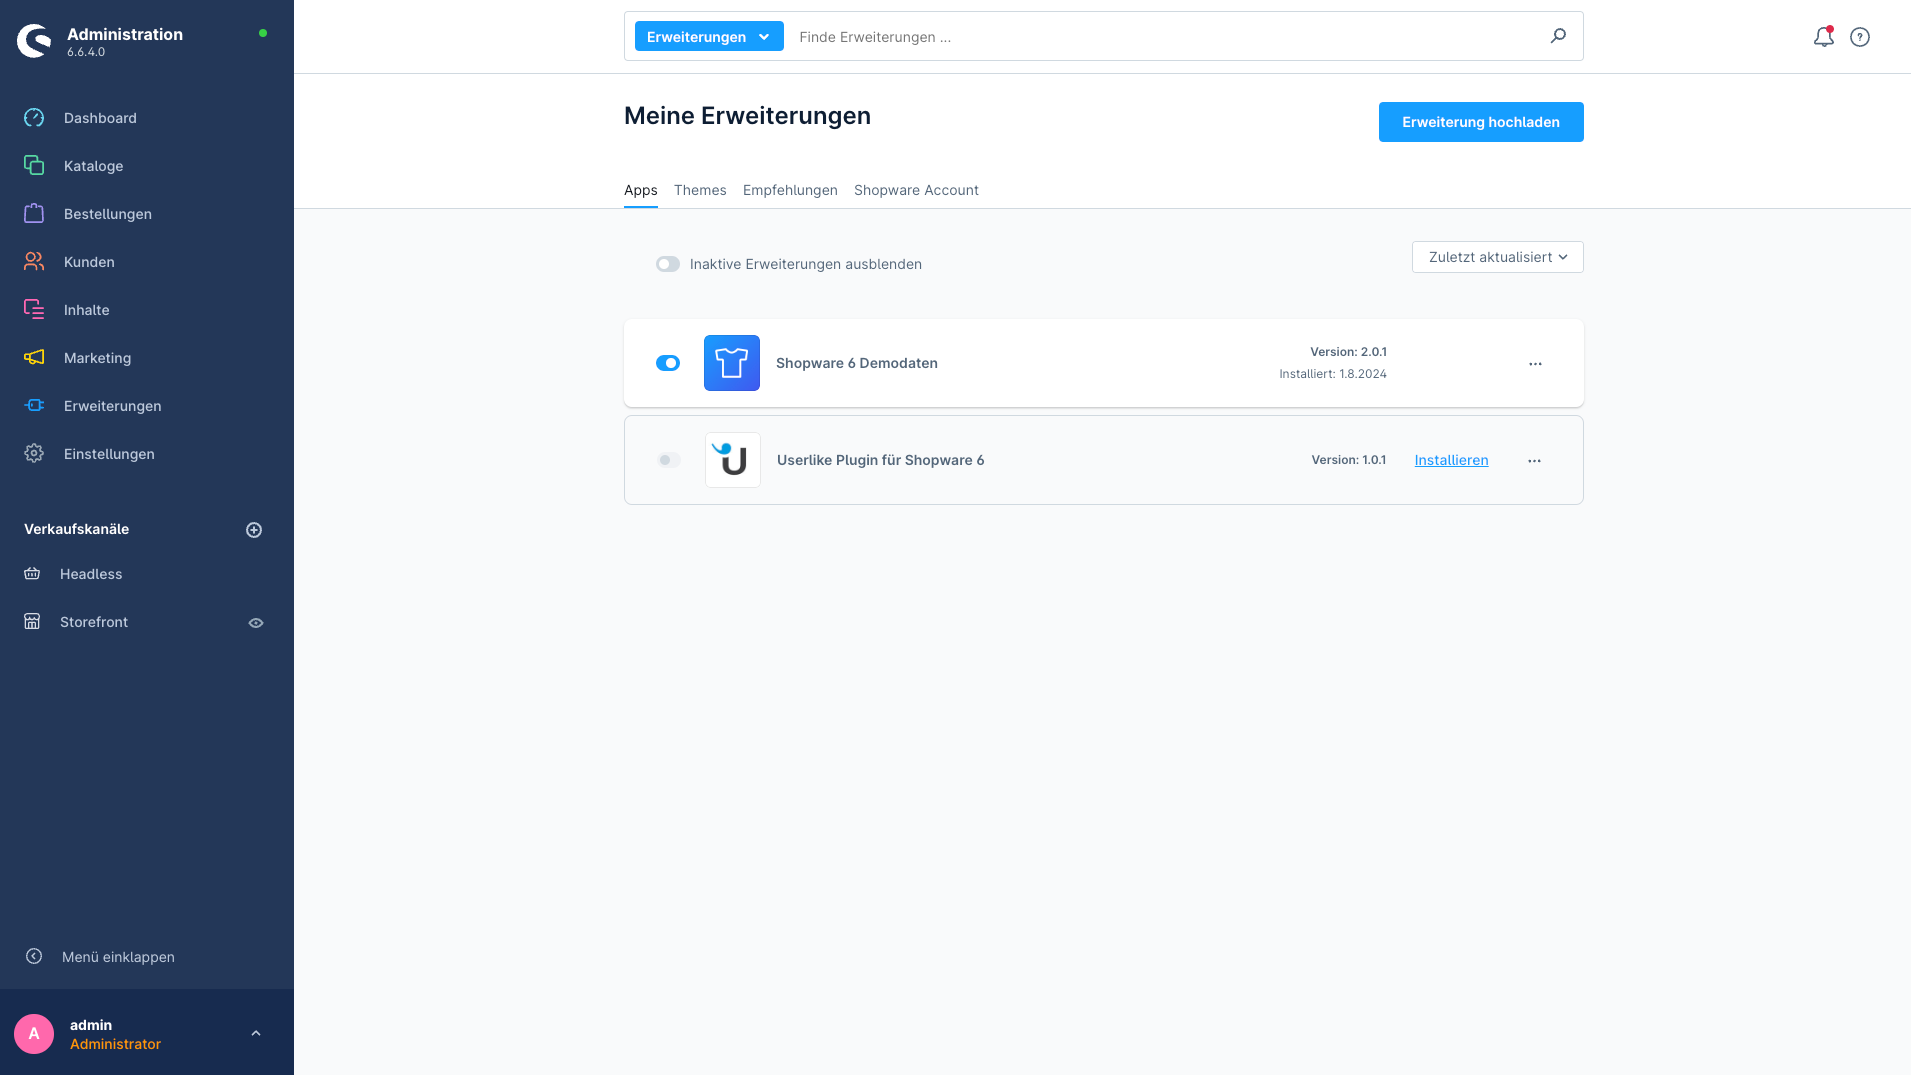This screenshot has height=1075, width=1911.
Task: Collapse menu via arrow circle icon
Action: pos(34,957)
